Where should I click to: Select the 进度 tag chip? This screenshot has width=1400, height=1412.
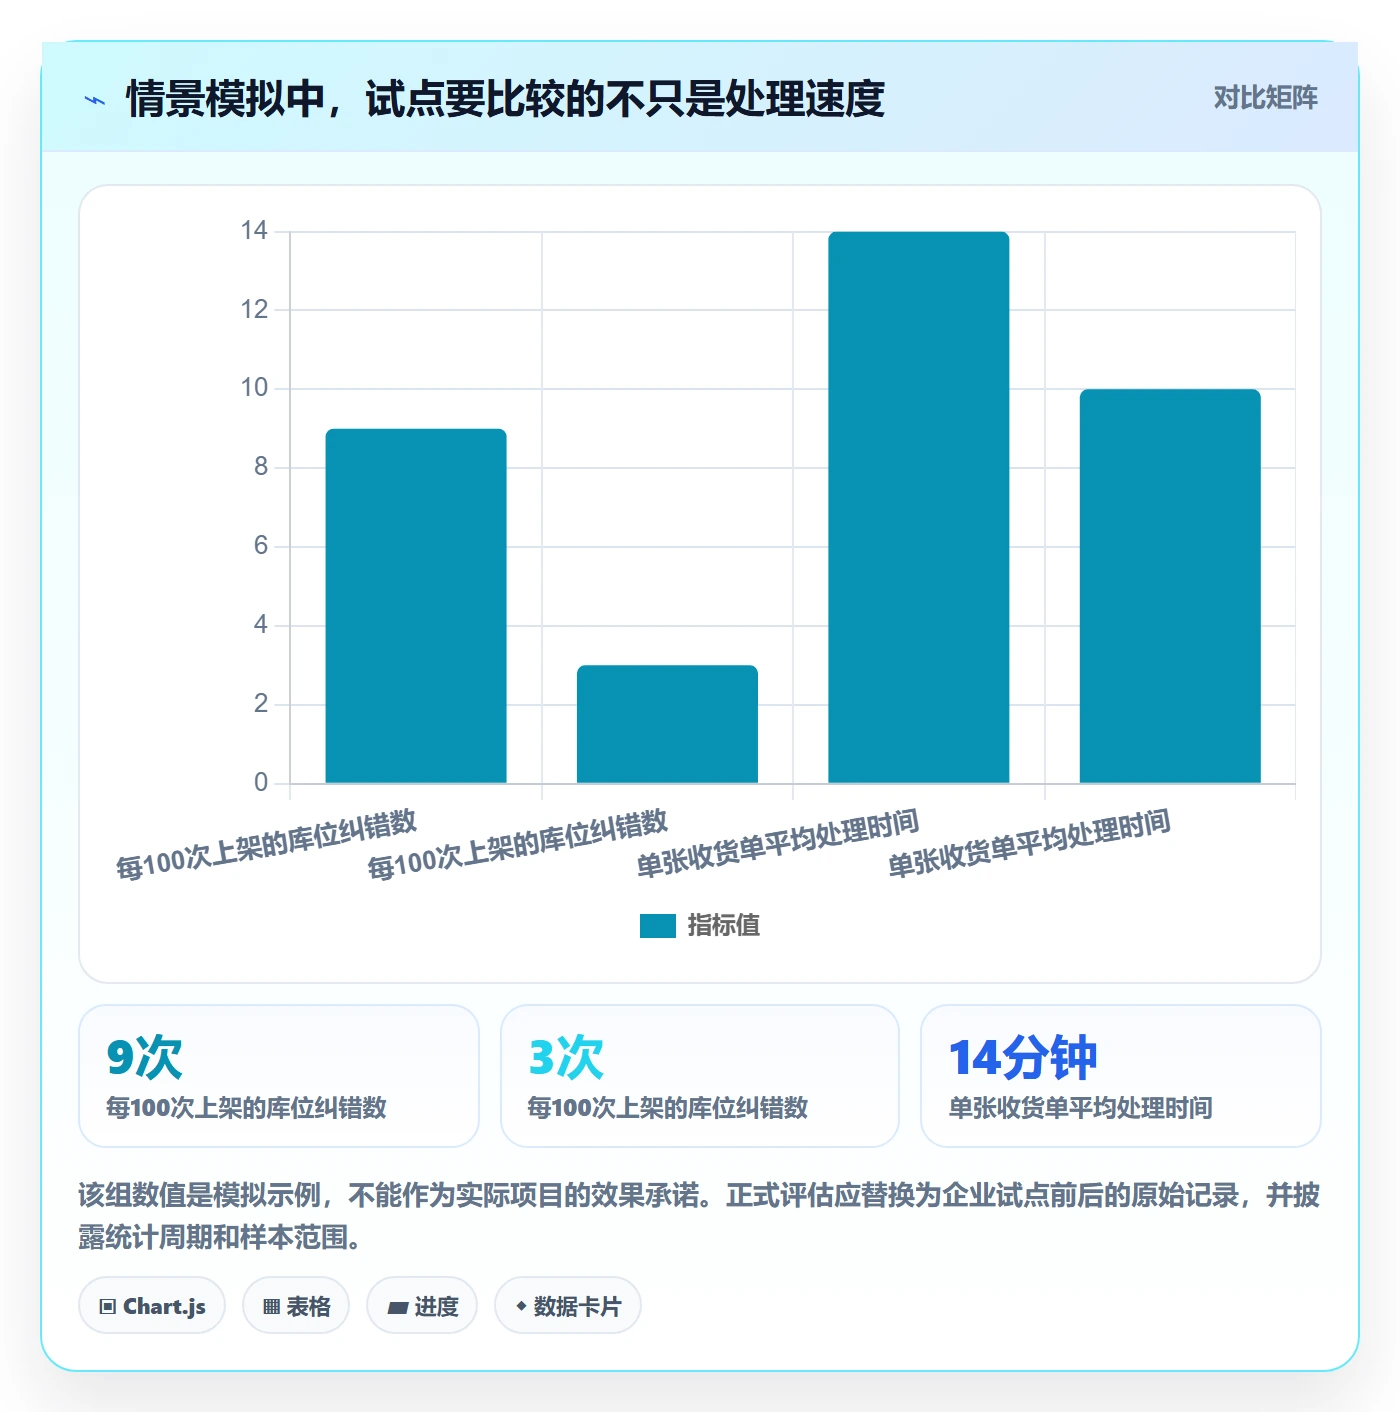coord(422,1306)
